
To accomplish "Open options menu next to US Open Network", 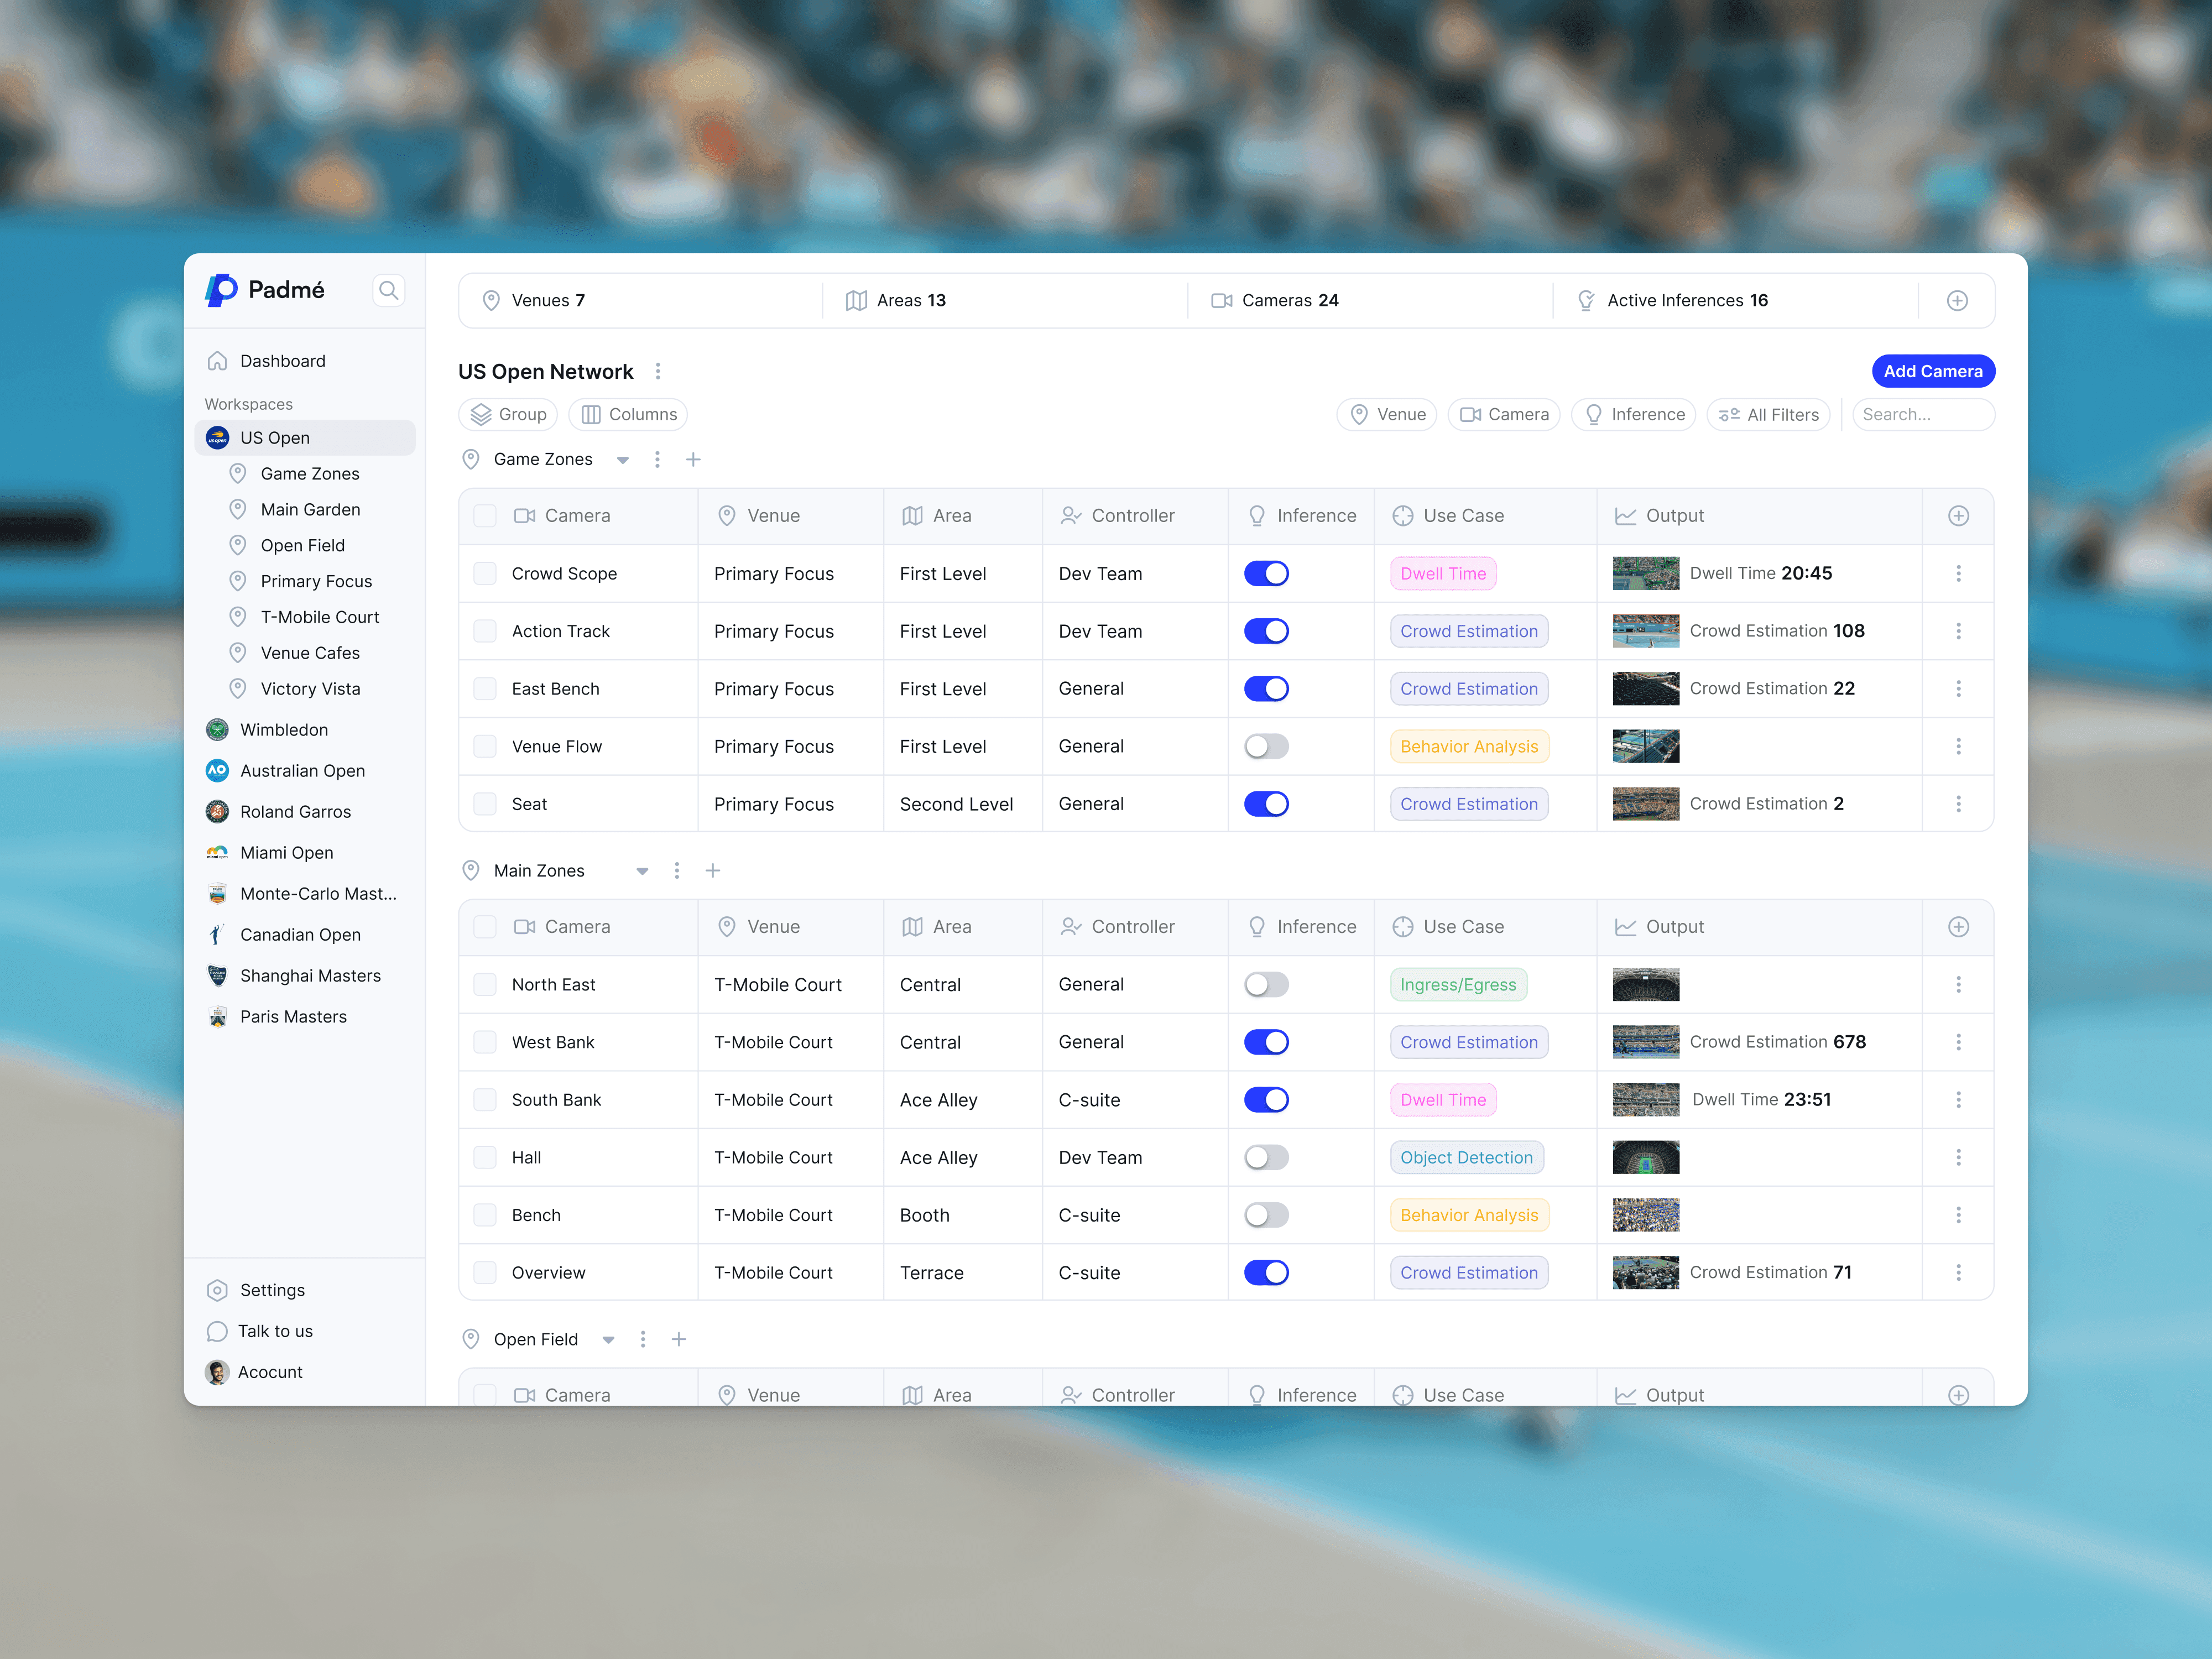I will [x=658, y=372].
